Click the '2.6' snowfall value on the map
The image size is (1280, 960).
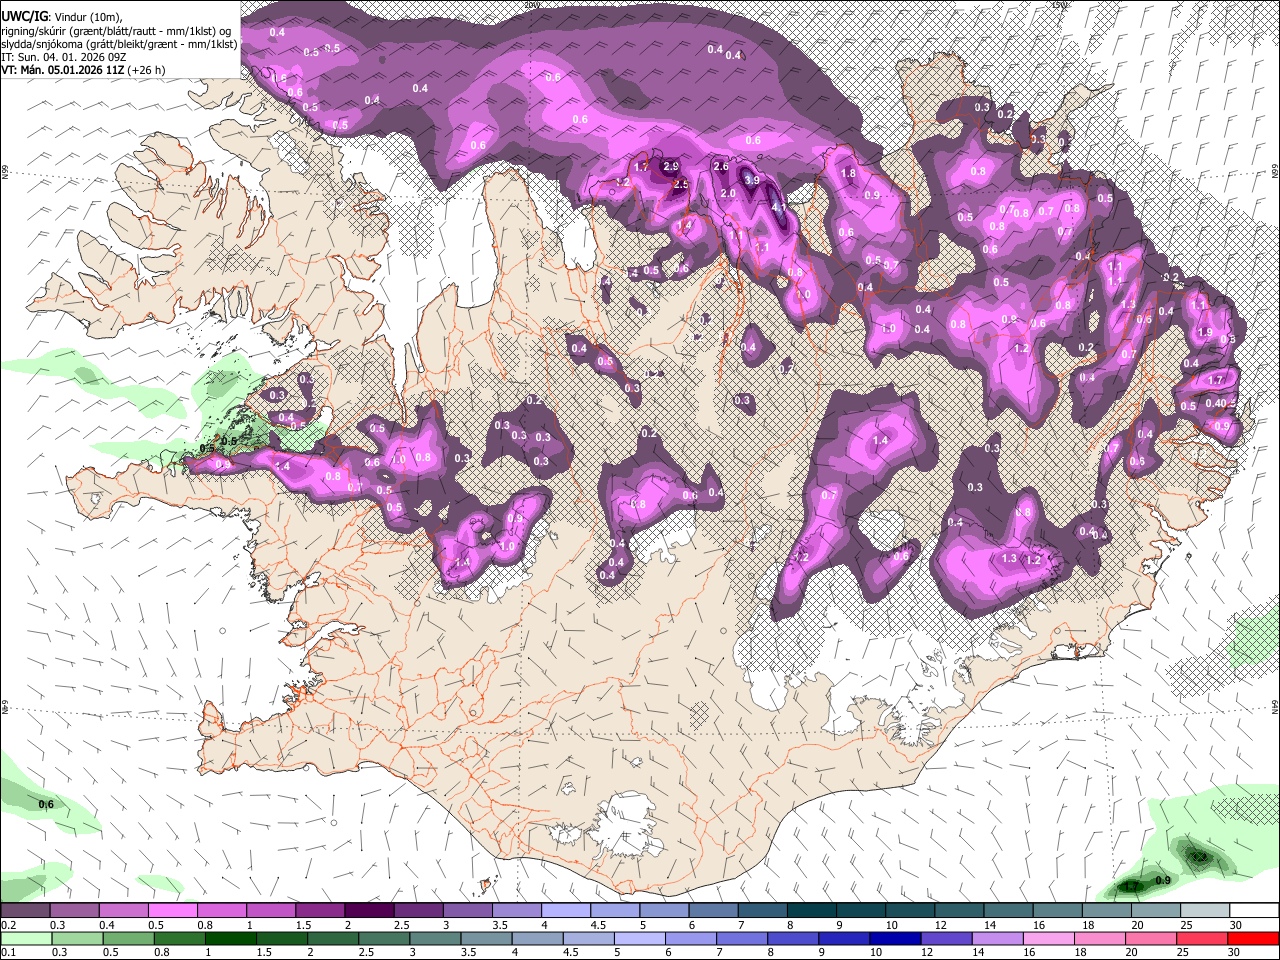click(x=720, y=166)
